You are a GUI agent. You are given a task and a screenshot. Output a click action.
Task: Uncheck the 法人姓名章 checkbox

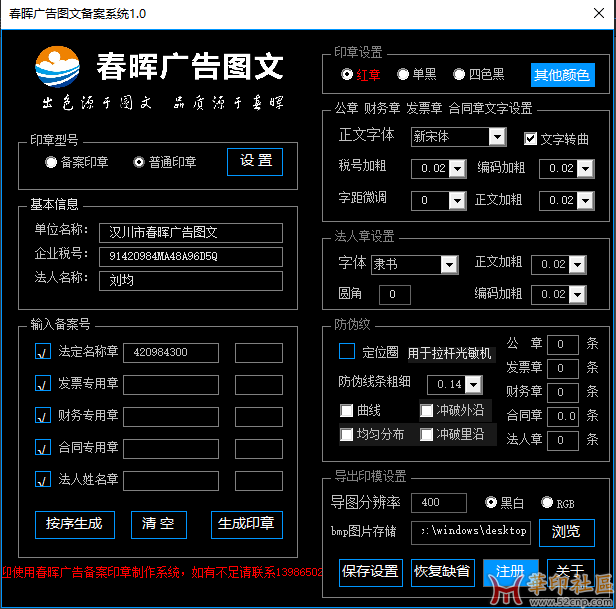point(43,479)
